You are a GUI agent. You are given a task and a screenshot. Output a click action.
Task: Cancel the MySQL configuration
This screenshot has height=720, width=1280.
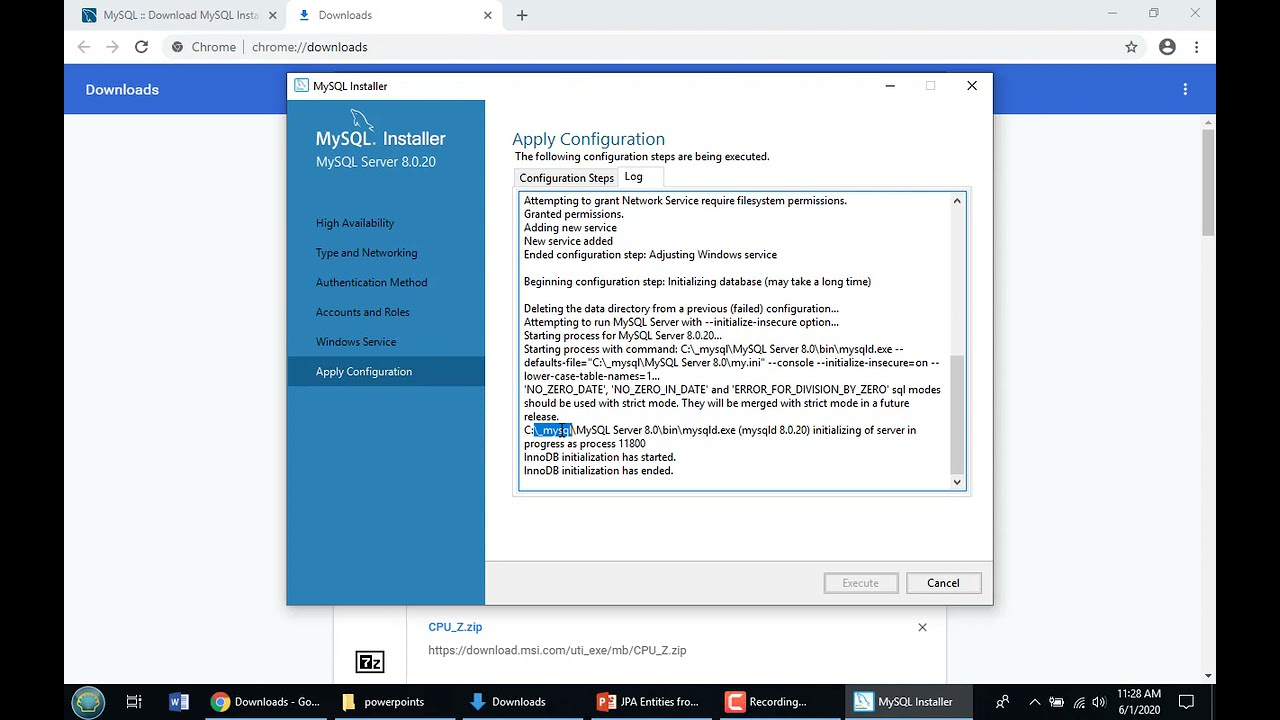(943, 583)
